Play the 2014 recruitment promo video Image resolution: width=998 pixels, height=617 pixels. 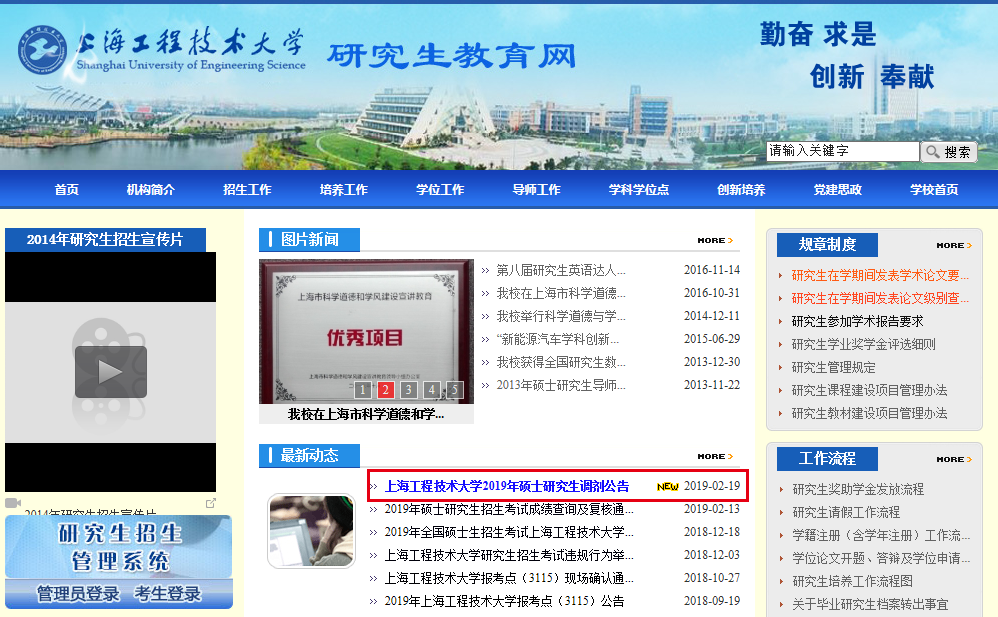tap(111, 372)
